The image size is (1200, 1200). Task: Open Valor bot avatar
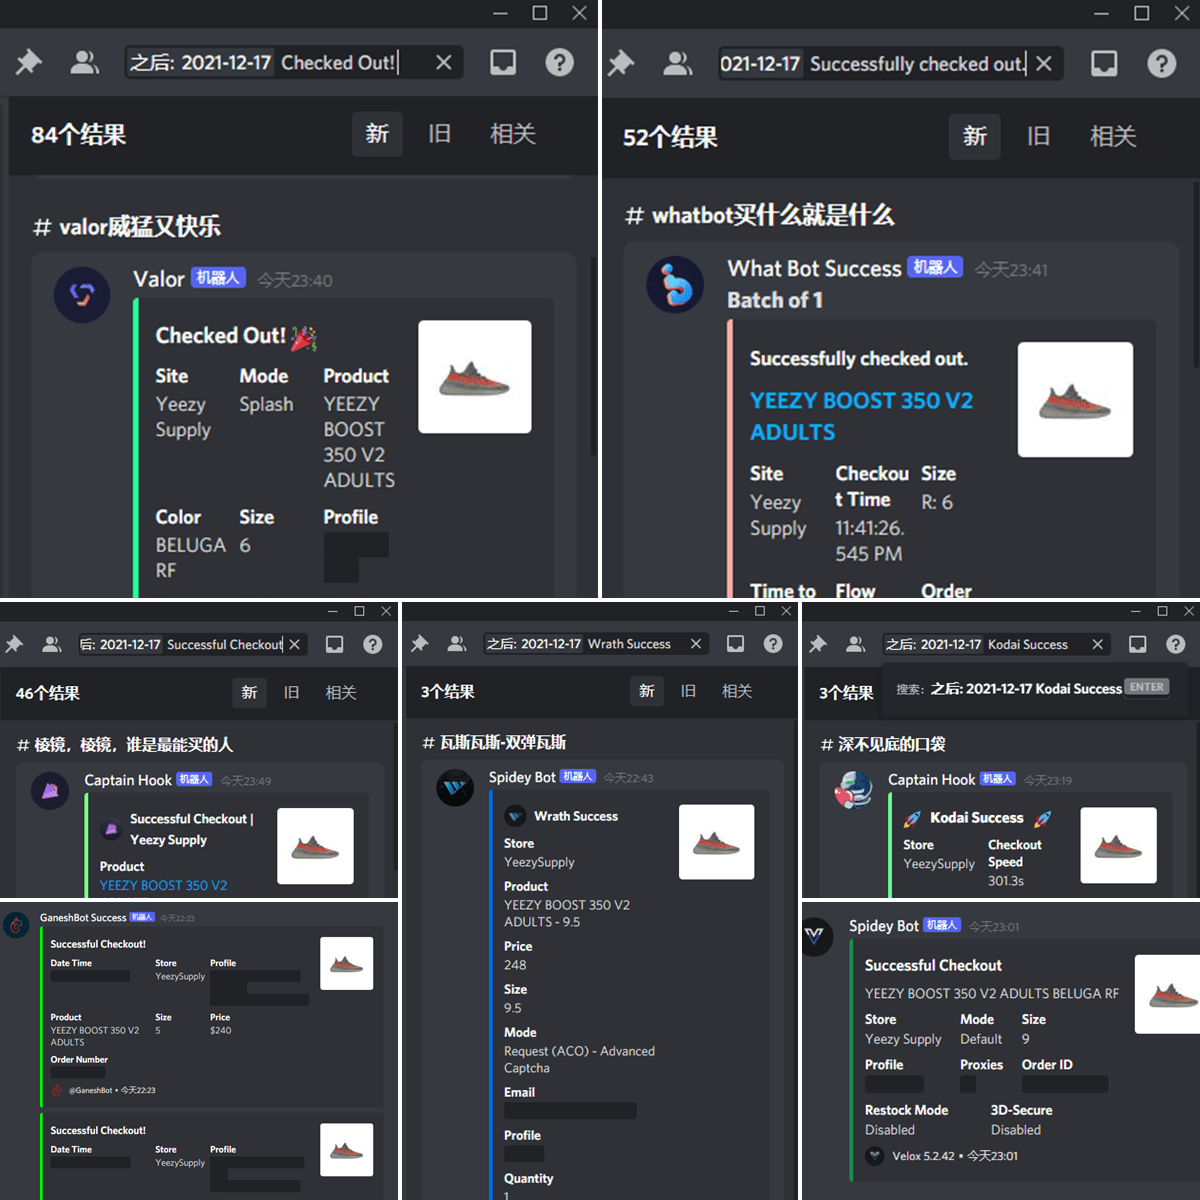[x=82, y=294]
